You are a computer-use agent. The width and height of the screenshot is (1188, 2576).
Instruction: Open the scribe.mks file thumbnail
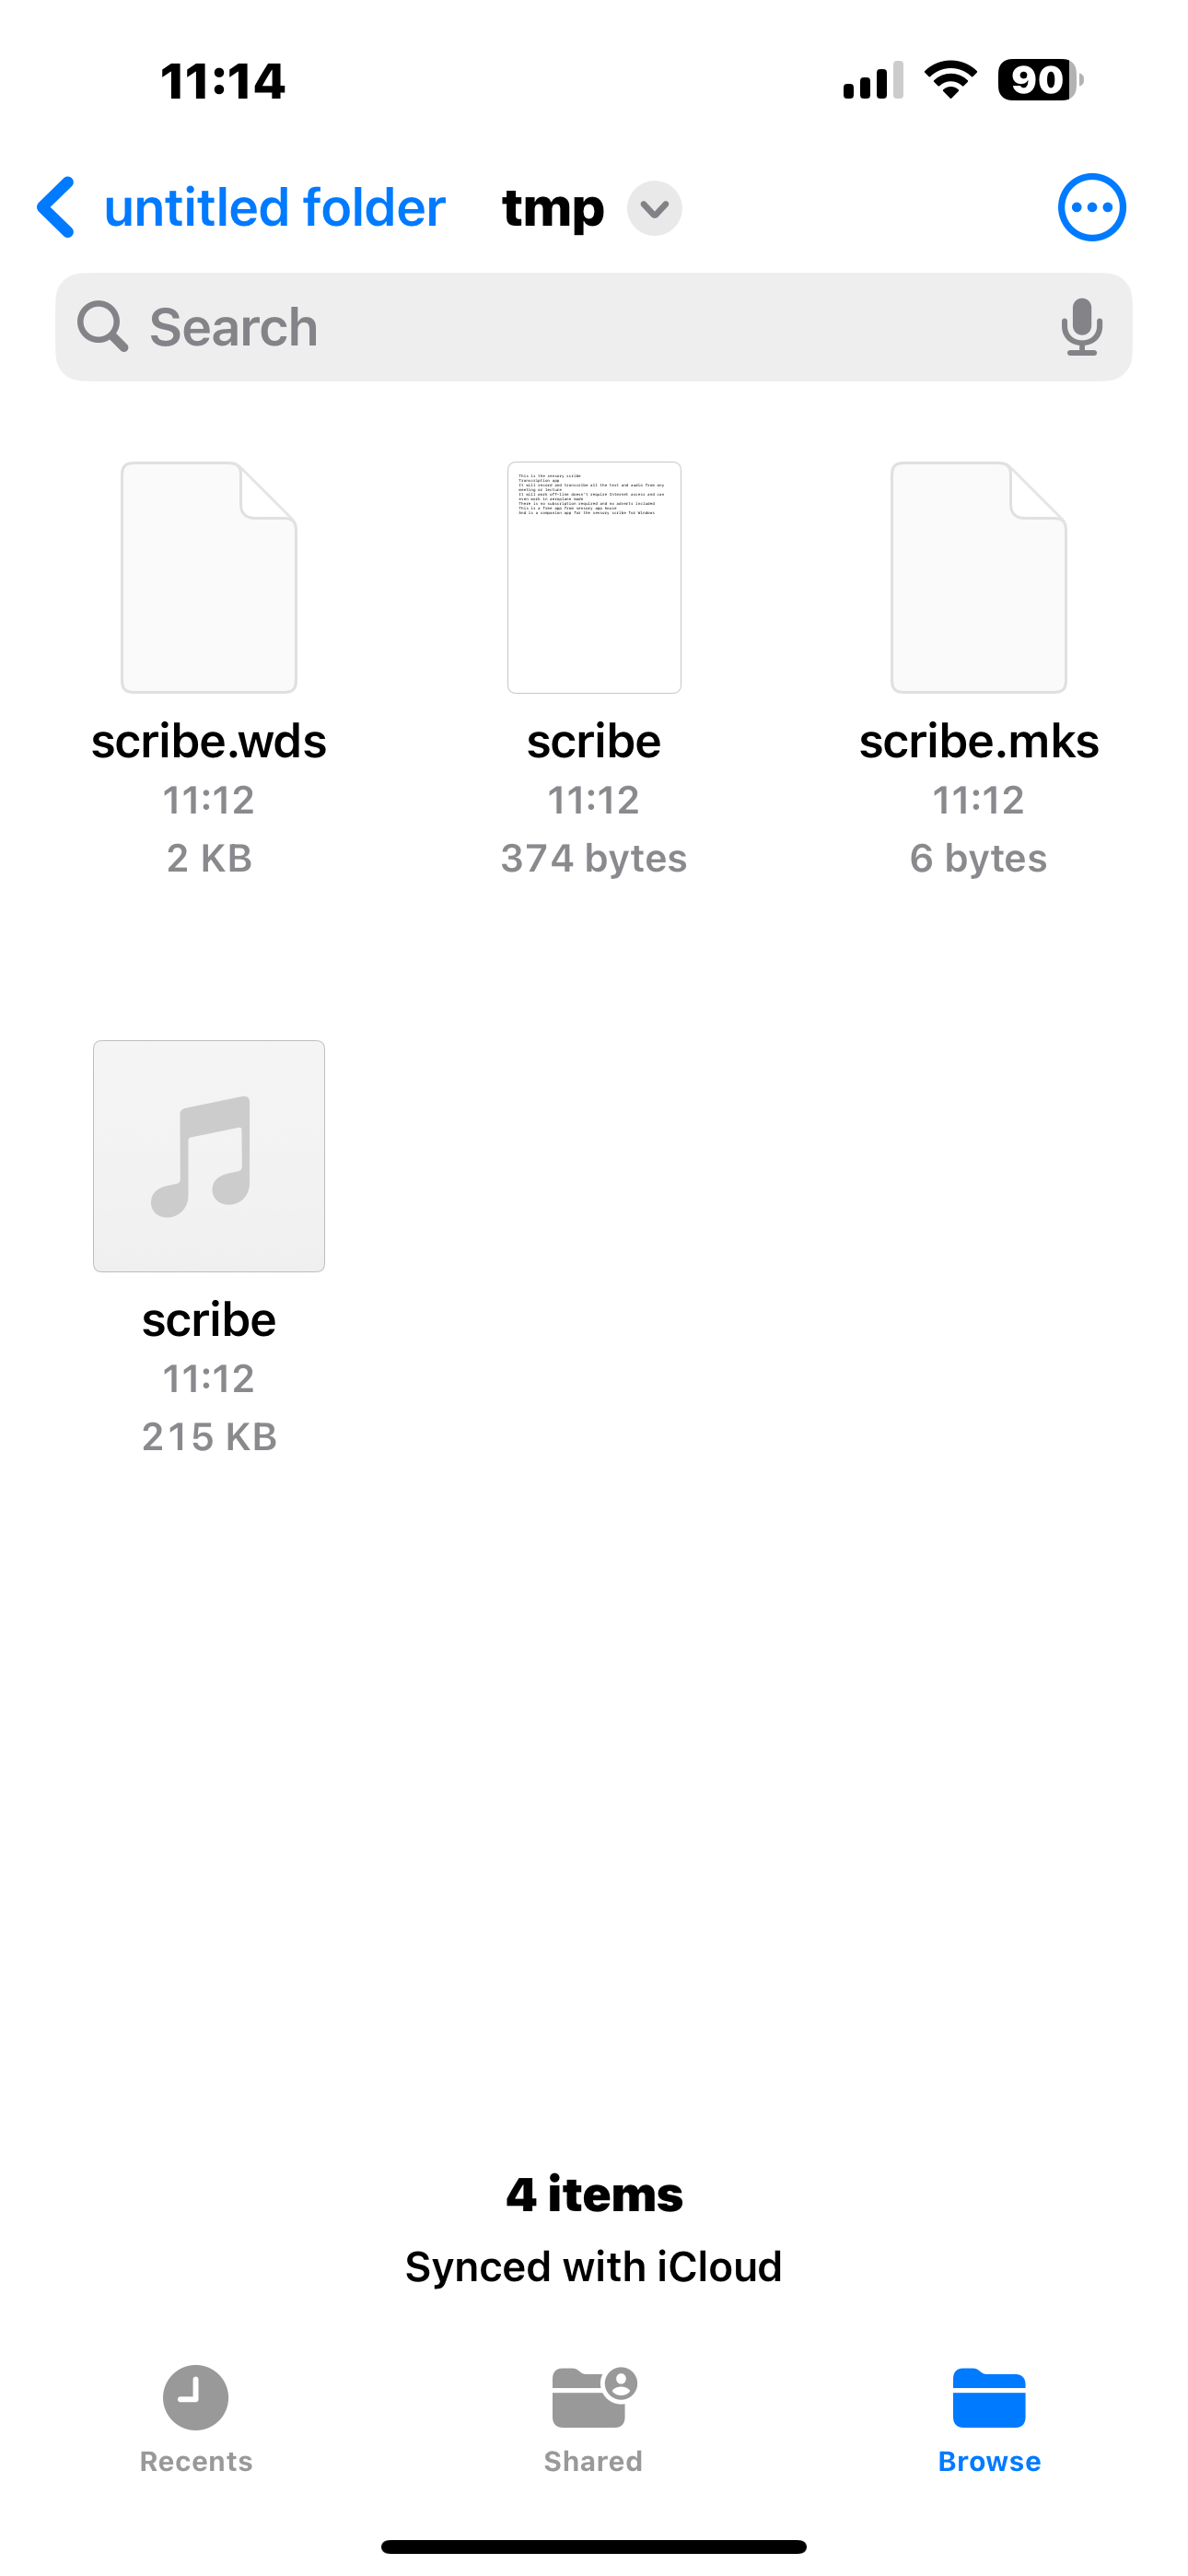pos(979,577)
